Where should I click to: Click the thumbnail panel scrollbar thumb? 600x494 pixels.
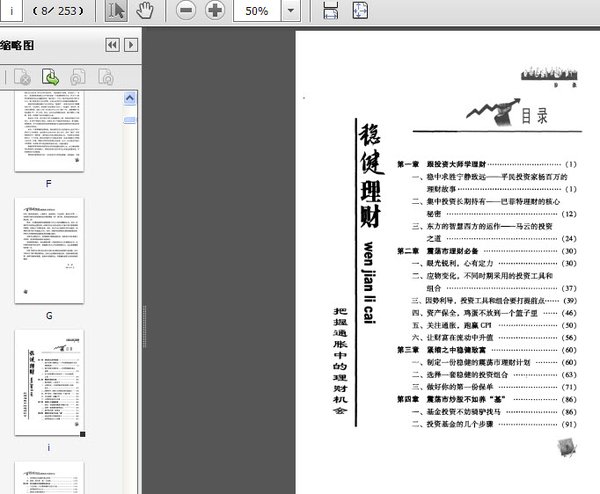pos(130,120)
